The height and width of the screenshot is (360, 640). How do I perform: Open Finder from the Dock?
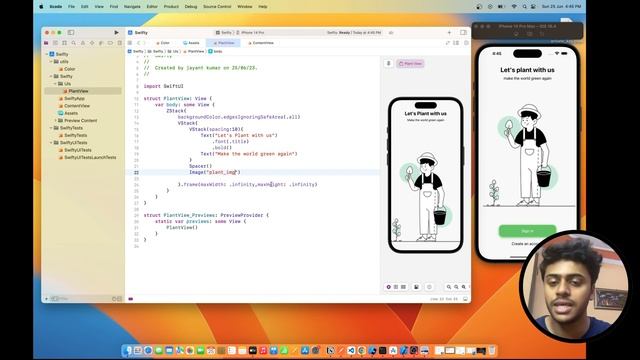coord(128,350)
